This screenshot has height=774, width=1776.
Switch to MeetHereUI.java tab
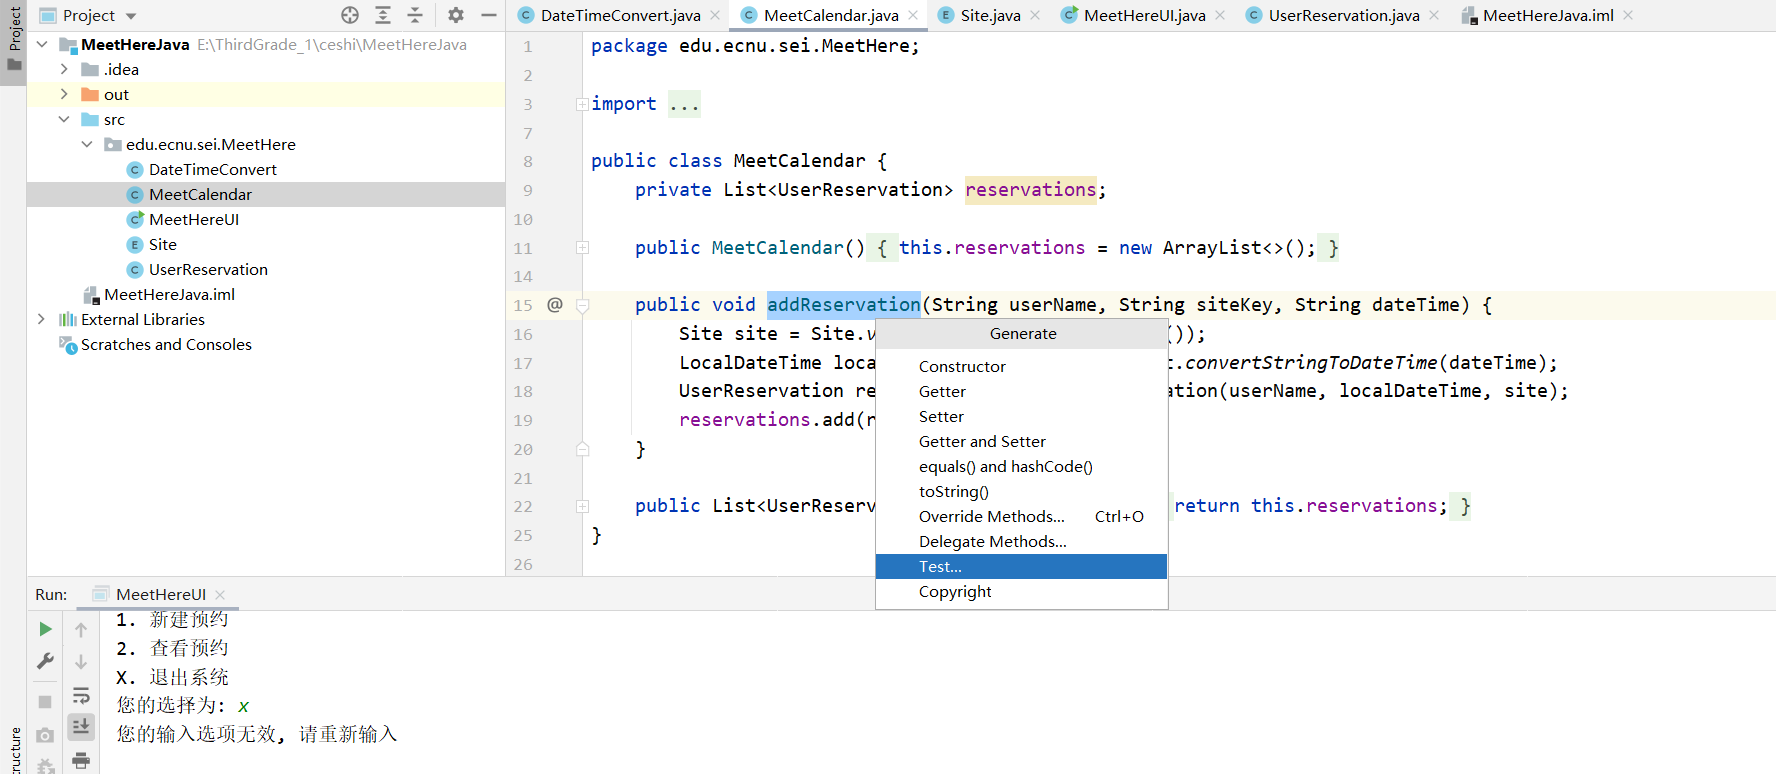pyautogui.click(x=1144, y=15)
